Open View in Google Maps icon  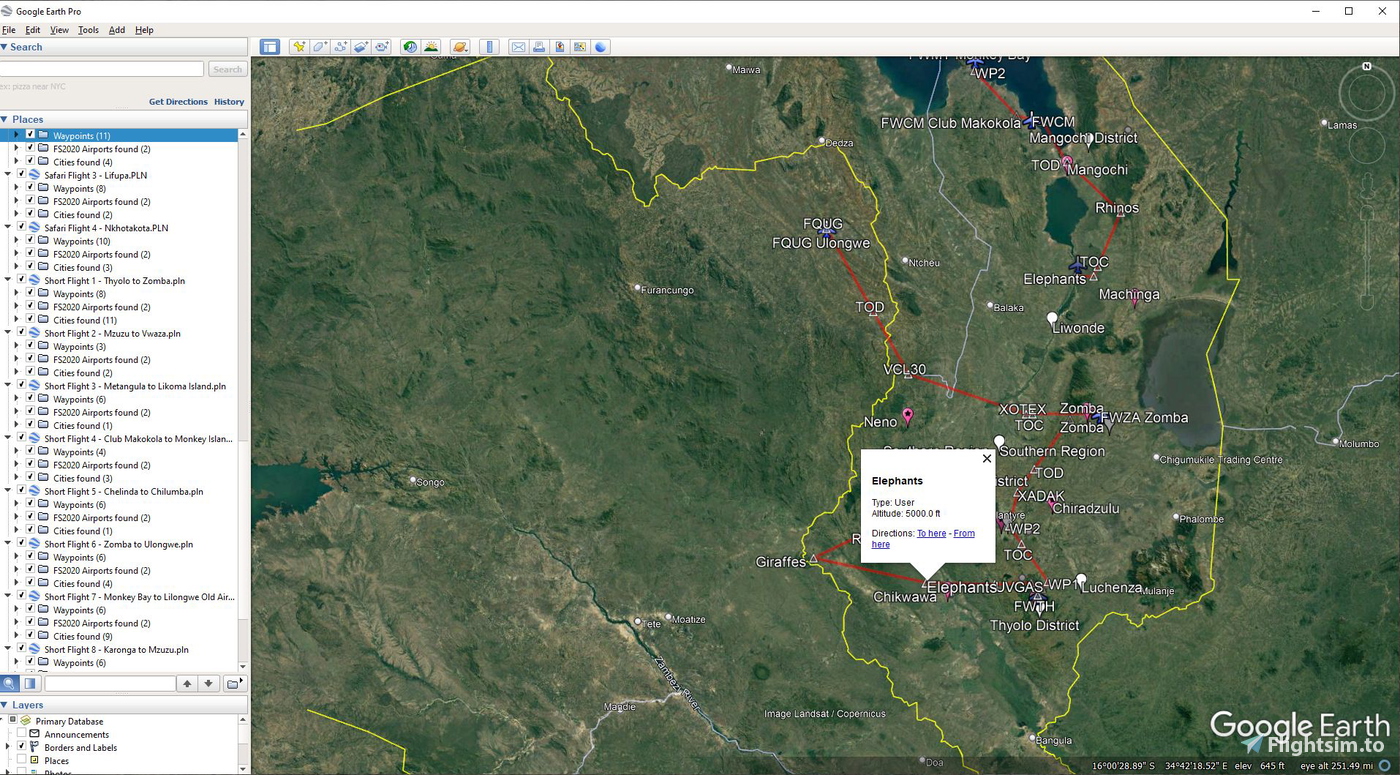click(580, 47)
